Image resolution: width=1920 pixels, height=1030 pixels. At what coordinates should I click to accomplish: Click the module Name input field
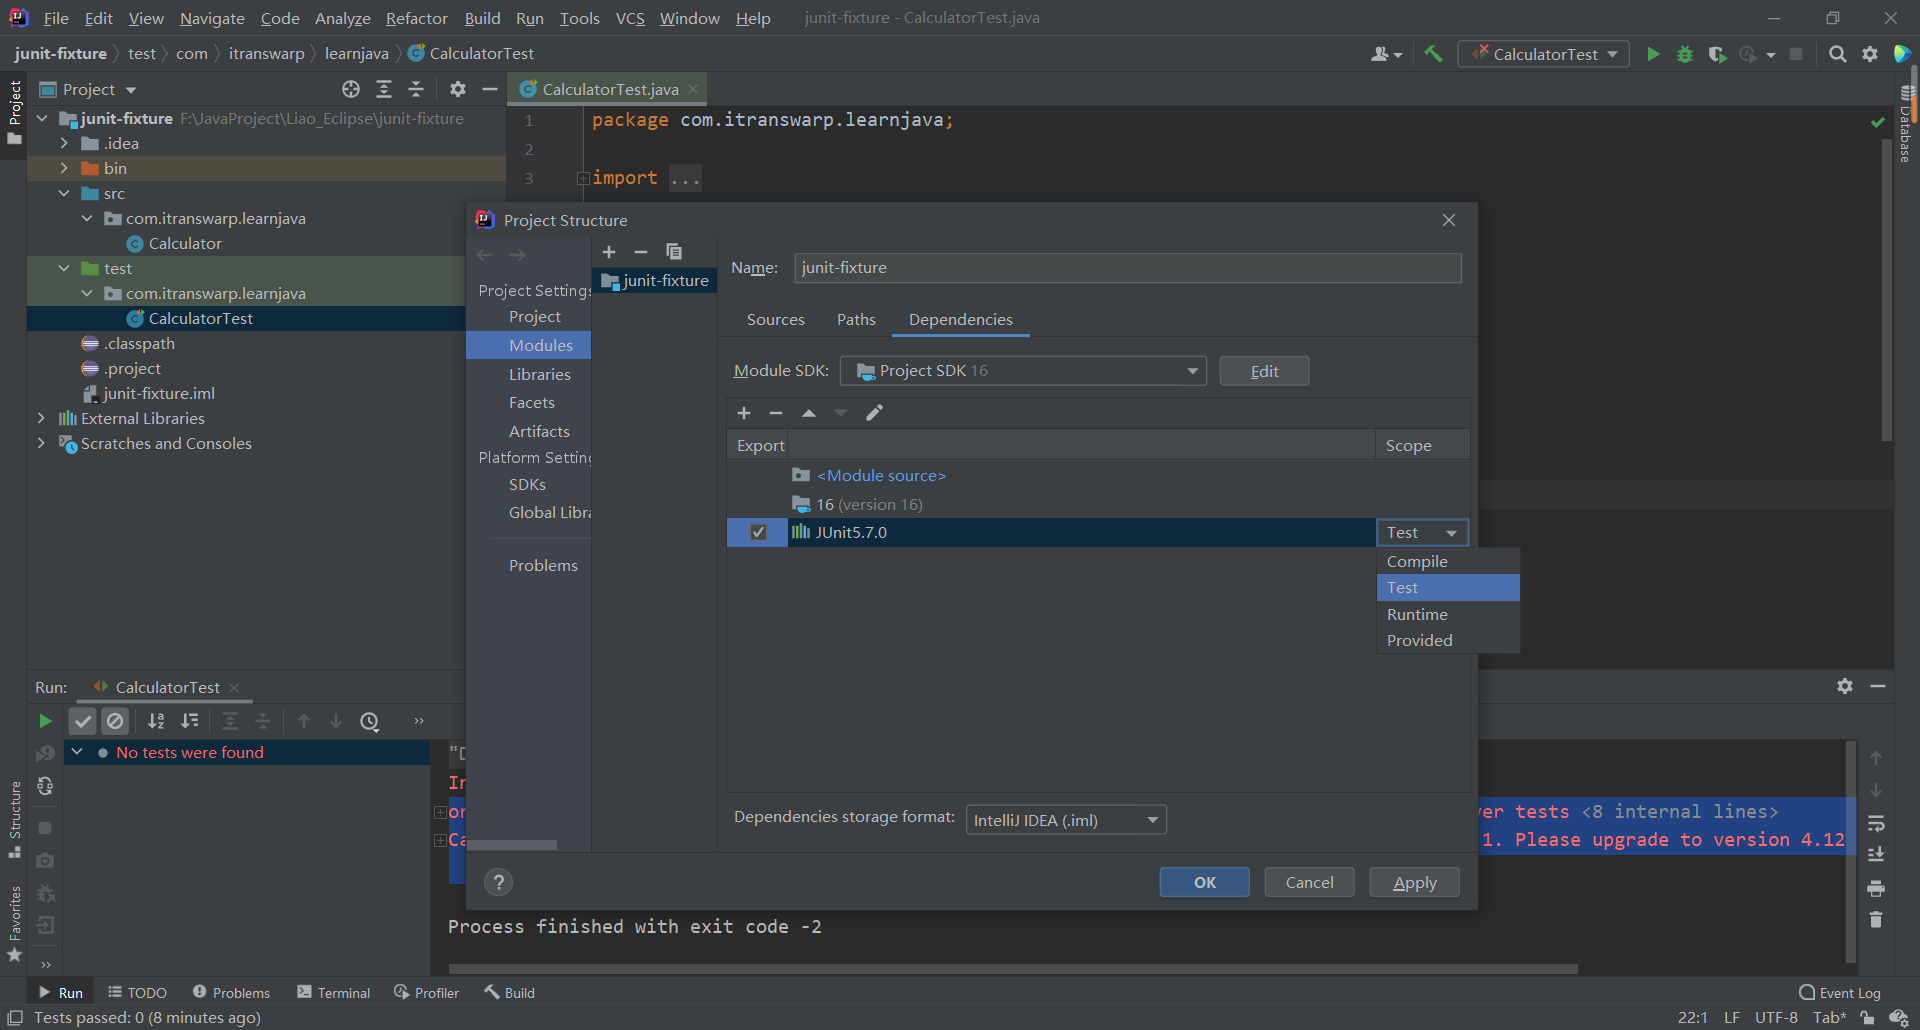[1128, 267]
